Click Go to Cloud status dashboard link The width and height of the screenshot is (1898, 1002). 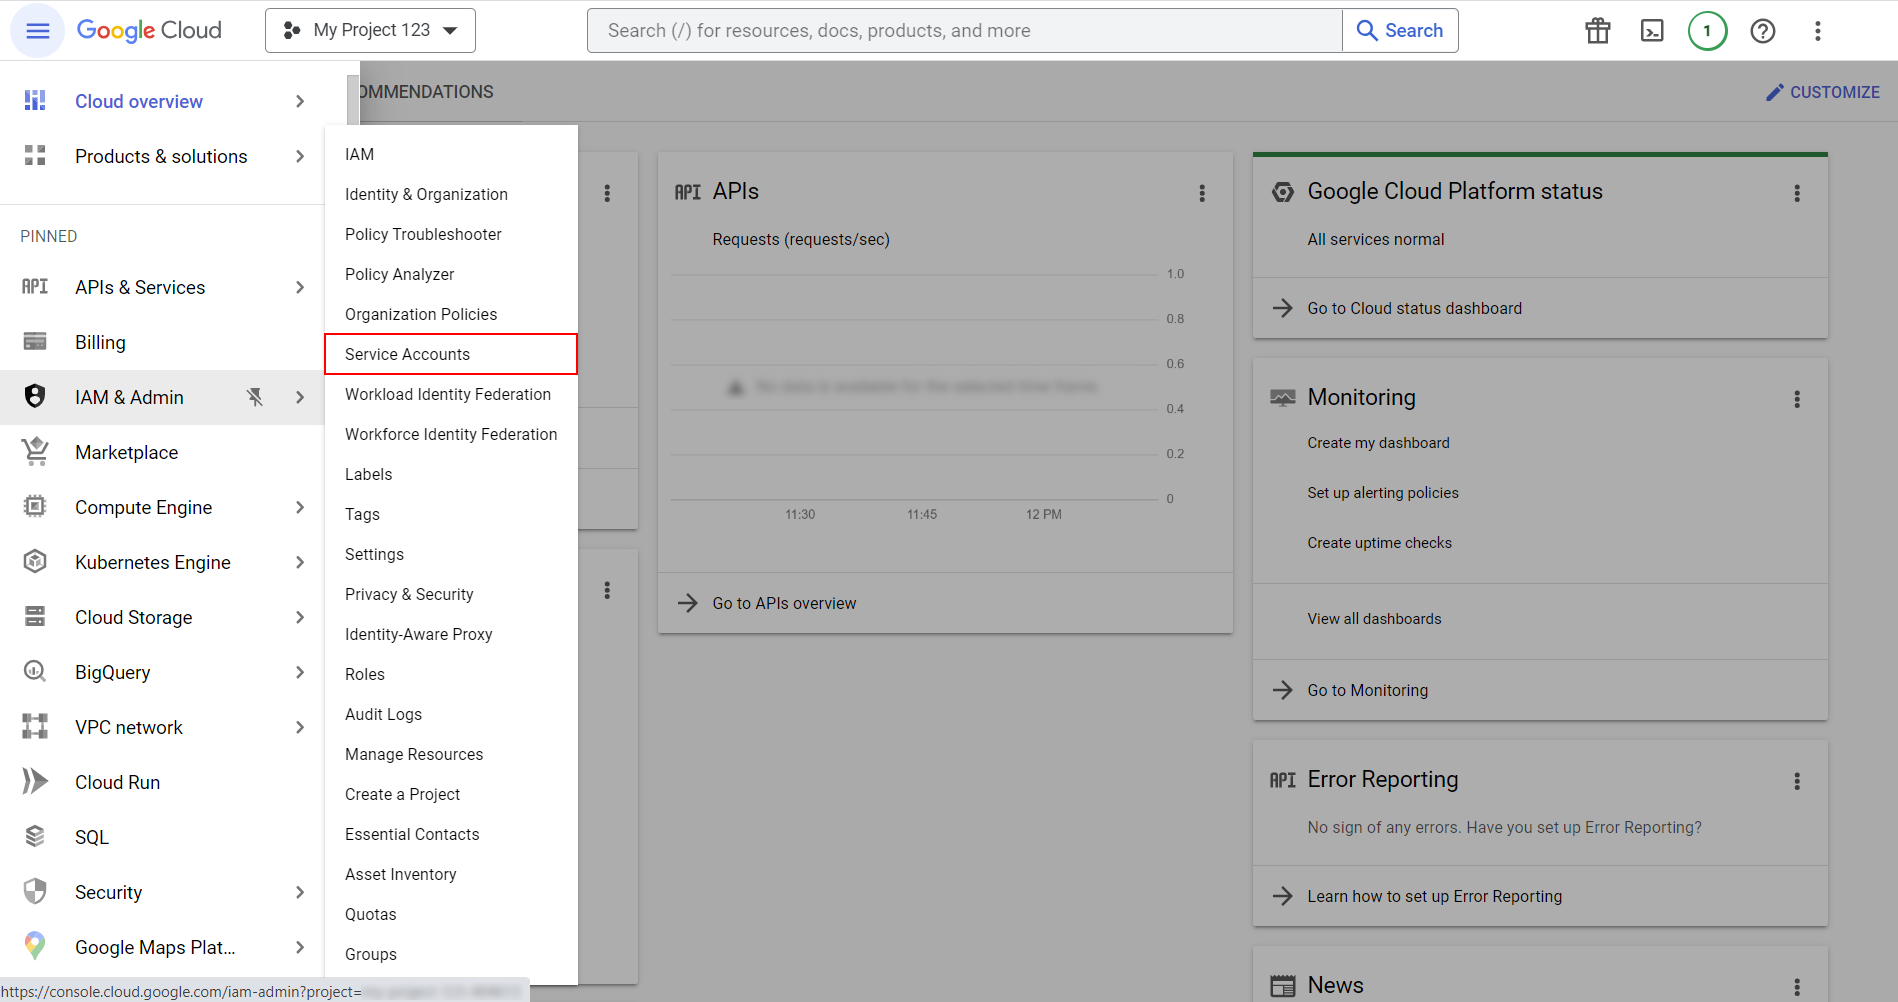[x=1414, y=308]
